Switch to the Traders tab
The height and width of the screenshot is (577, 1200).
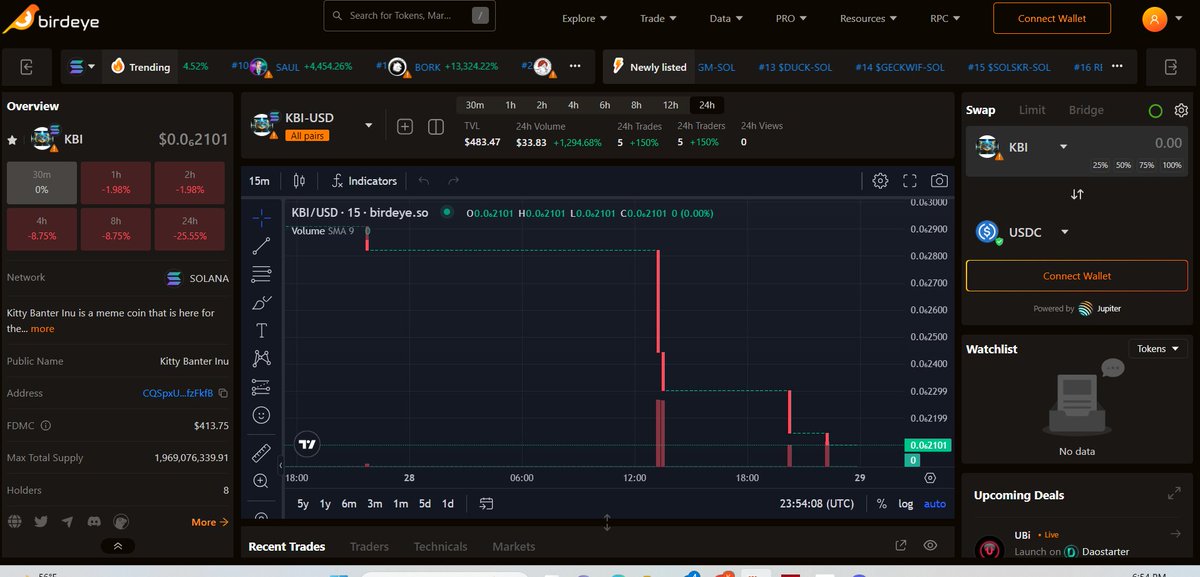tap(369, 547)
